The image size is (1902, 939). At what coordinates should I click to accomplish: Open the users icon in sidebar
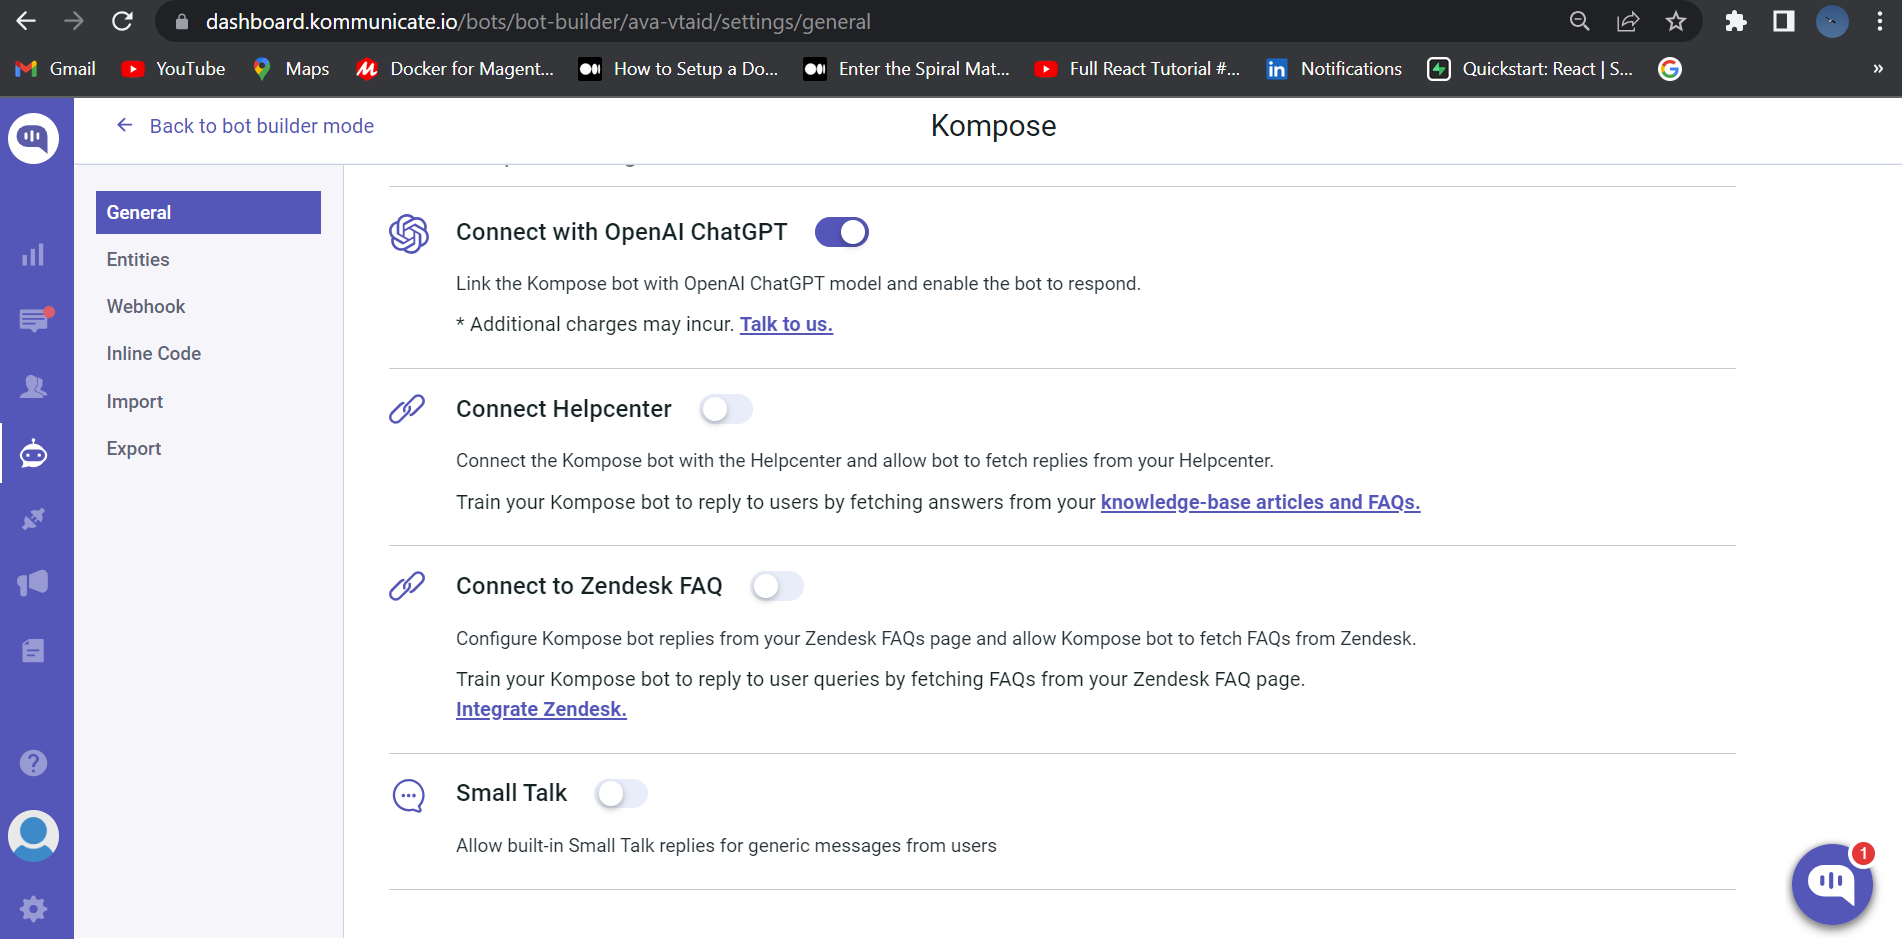tap(34, 386)
